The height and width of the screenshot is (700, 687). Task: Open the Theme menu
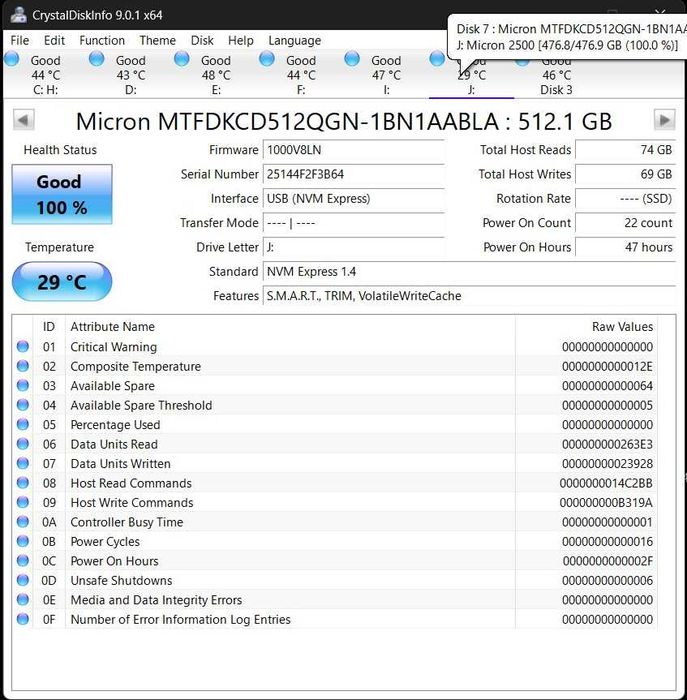coord(158,41)
